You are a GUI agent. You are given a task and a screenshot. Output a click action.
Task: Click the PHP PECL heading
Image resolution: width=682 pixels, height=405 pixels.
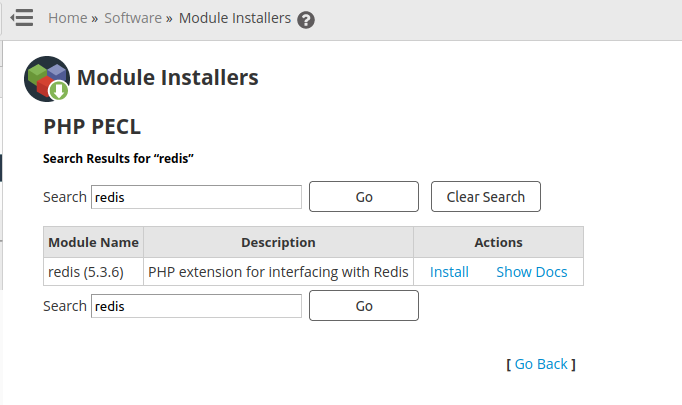click(x=92, y=127)
